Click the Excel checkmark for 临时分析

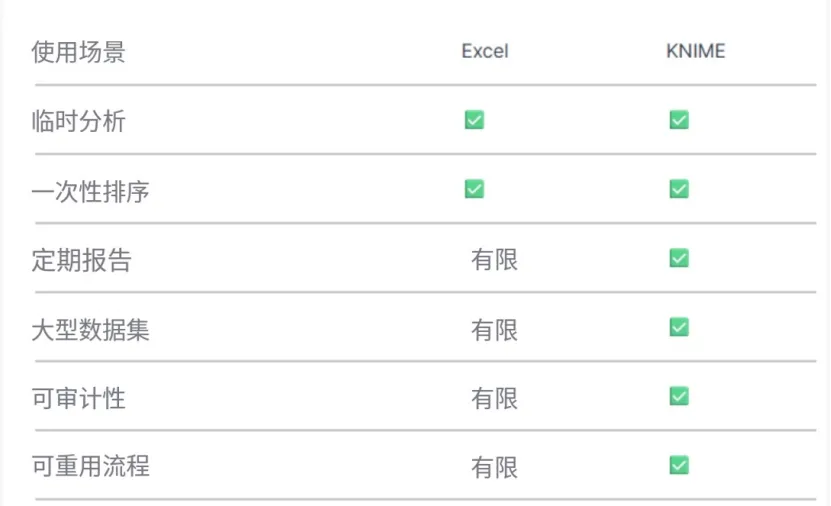[474, 120]
